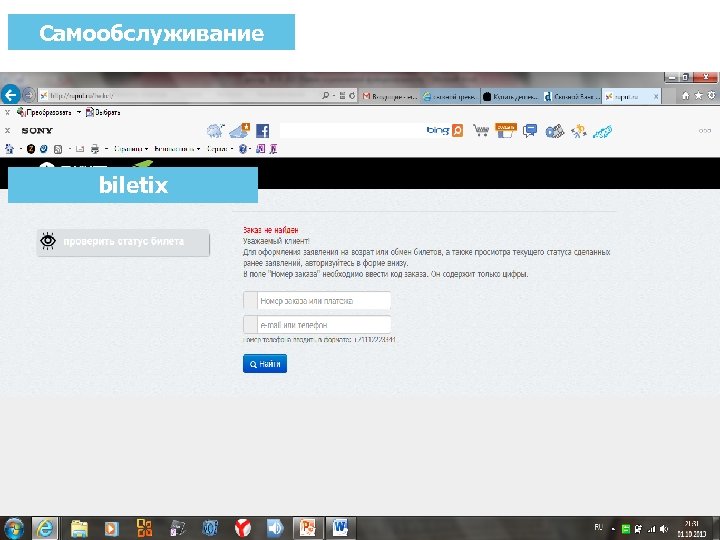Image resolution: width=720 pixels, height=540 pixels.
Task: Open the Безопасность dropdown menu
Action: (177, 149)
